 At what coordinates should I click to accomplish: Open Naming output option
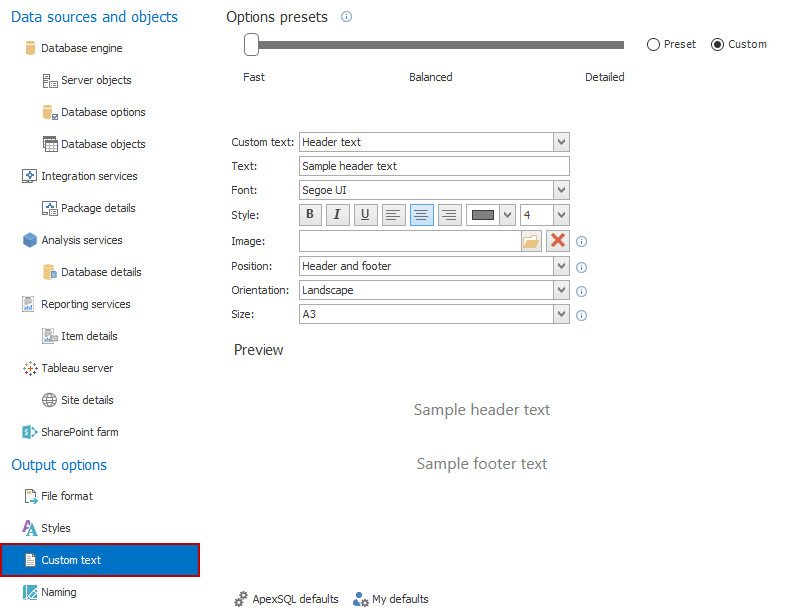59,592
